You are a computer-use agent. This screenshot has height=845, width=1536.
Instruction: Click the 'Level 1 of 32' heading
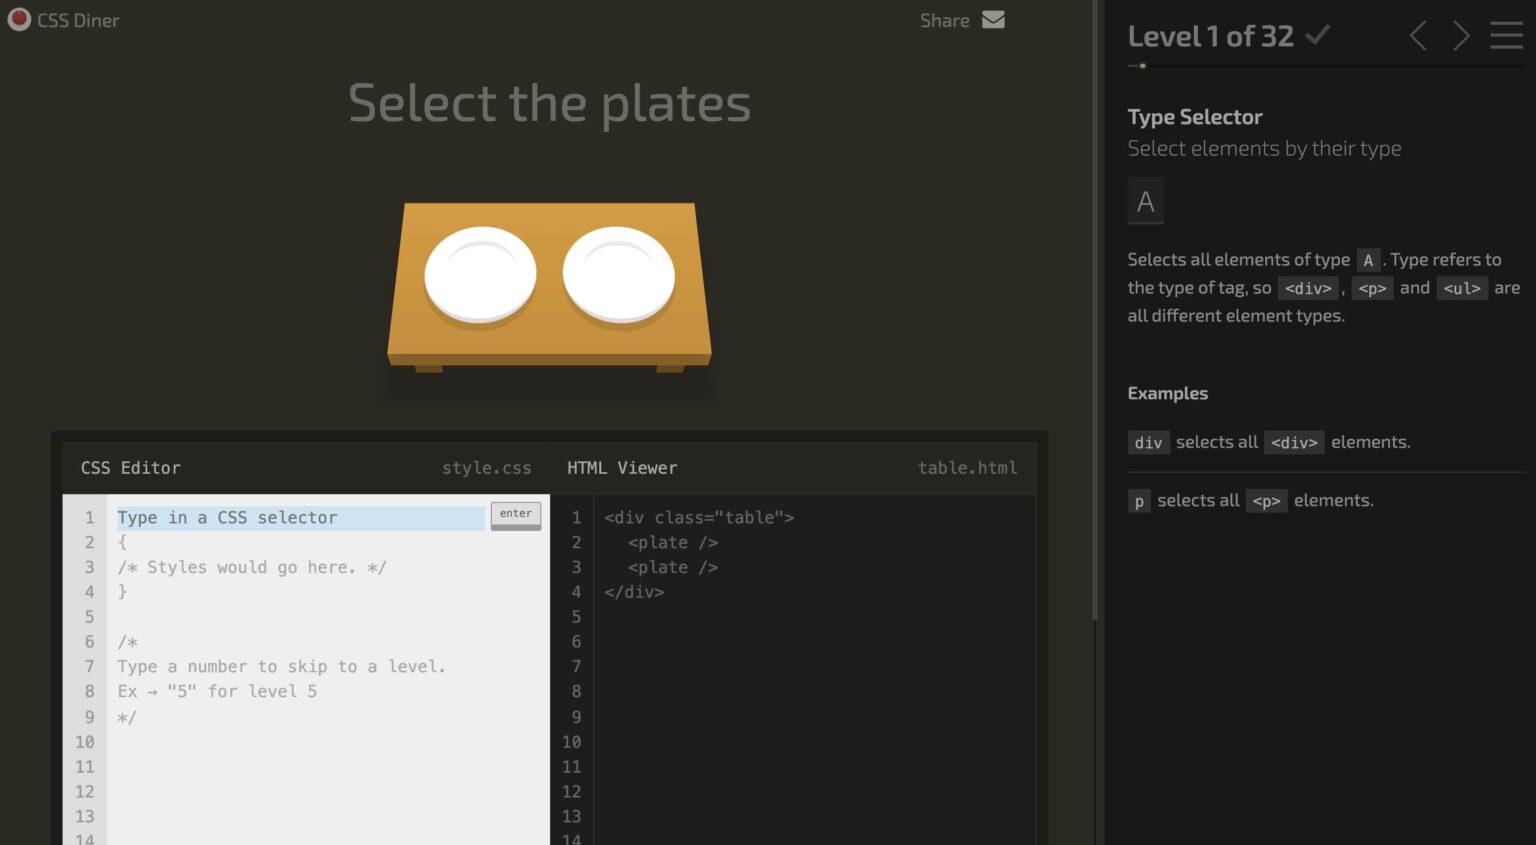coord(1210,37)
